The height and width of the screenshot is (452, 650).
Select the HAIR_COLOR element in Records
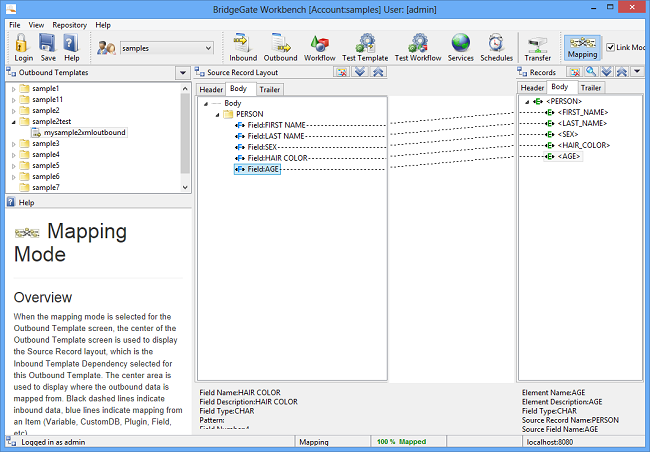click(x=578, y=145)
